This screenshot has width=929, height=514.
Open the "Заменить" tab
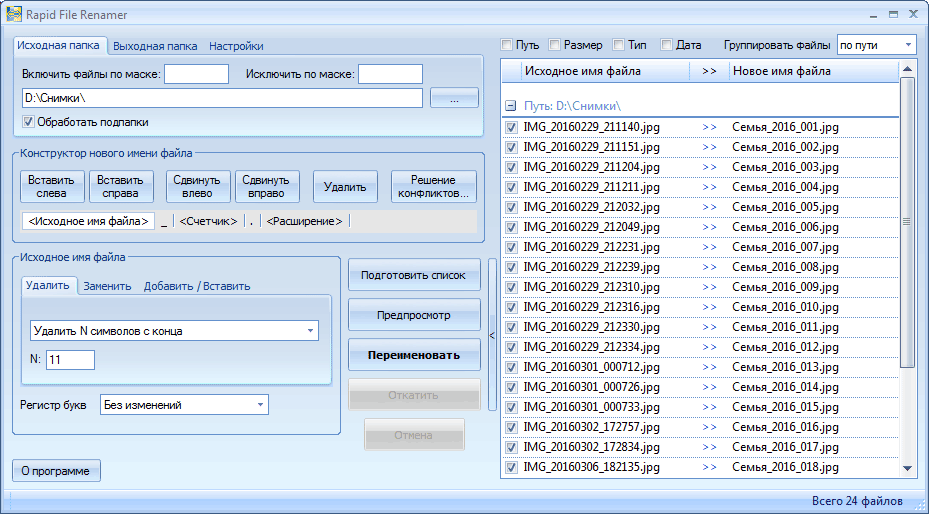tap(107, 286)
